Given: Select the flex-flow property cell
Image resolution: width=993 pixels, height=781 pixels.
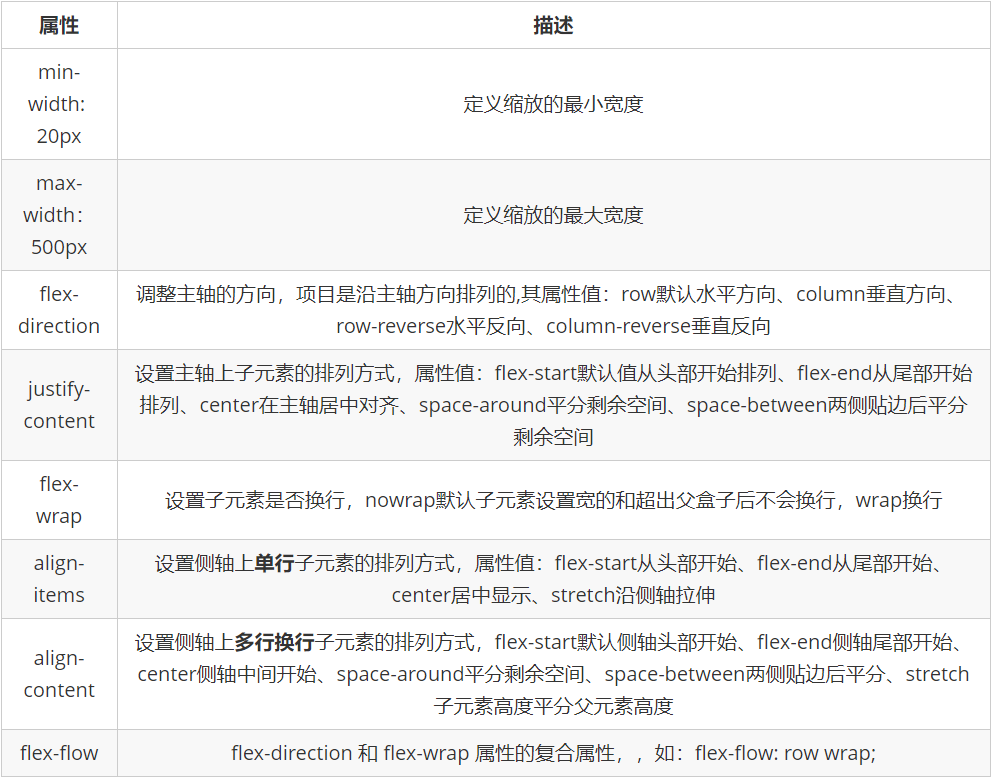Looking at the screenshot, I should click(x=58, y=753).
